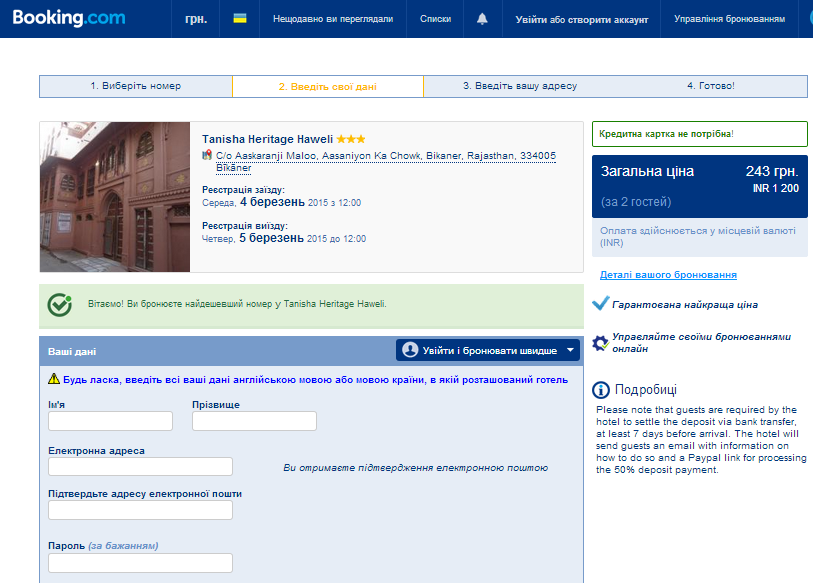Click blue checkmark Гарантована найкраща ціна icon
This screenshot has width=813, height=583.
(x=600, y=303)
